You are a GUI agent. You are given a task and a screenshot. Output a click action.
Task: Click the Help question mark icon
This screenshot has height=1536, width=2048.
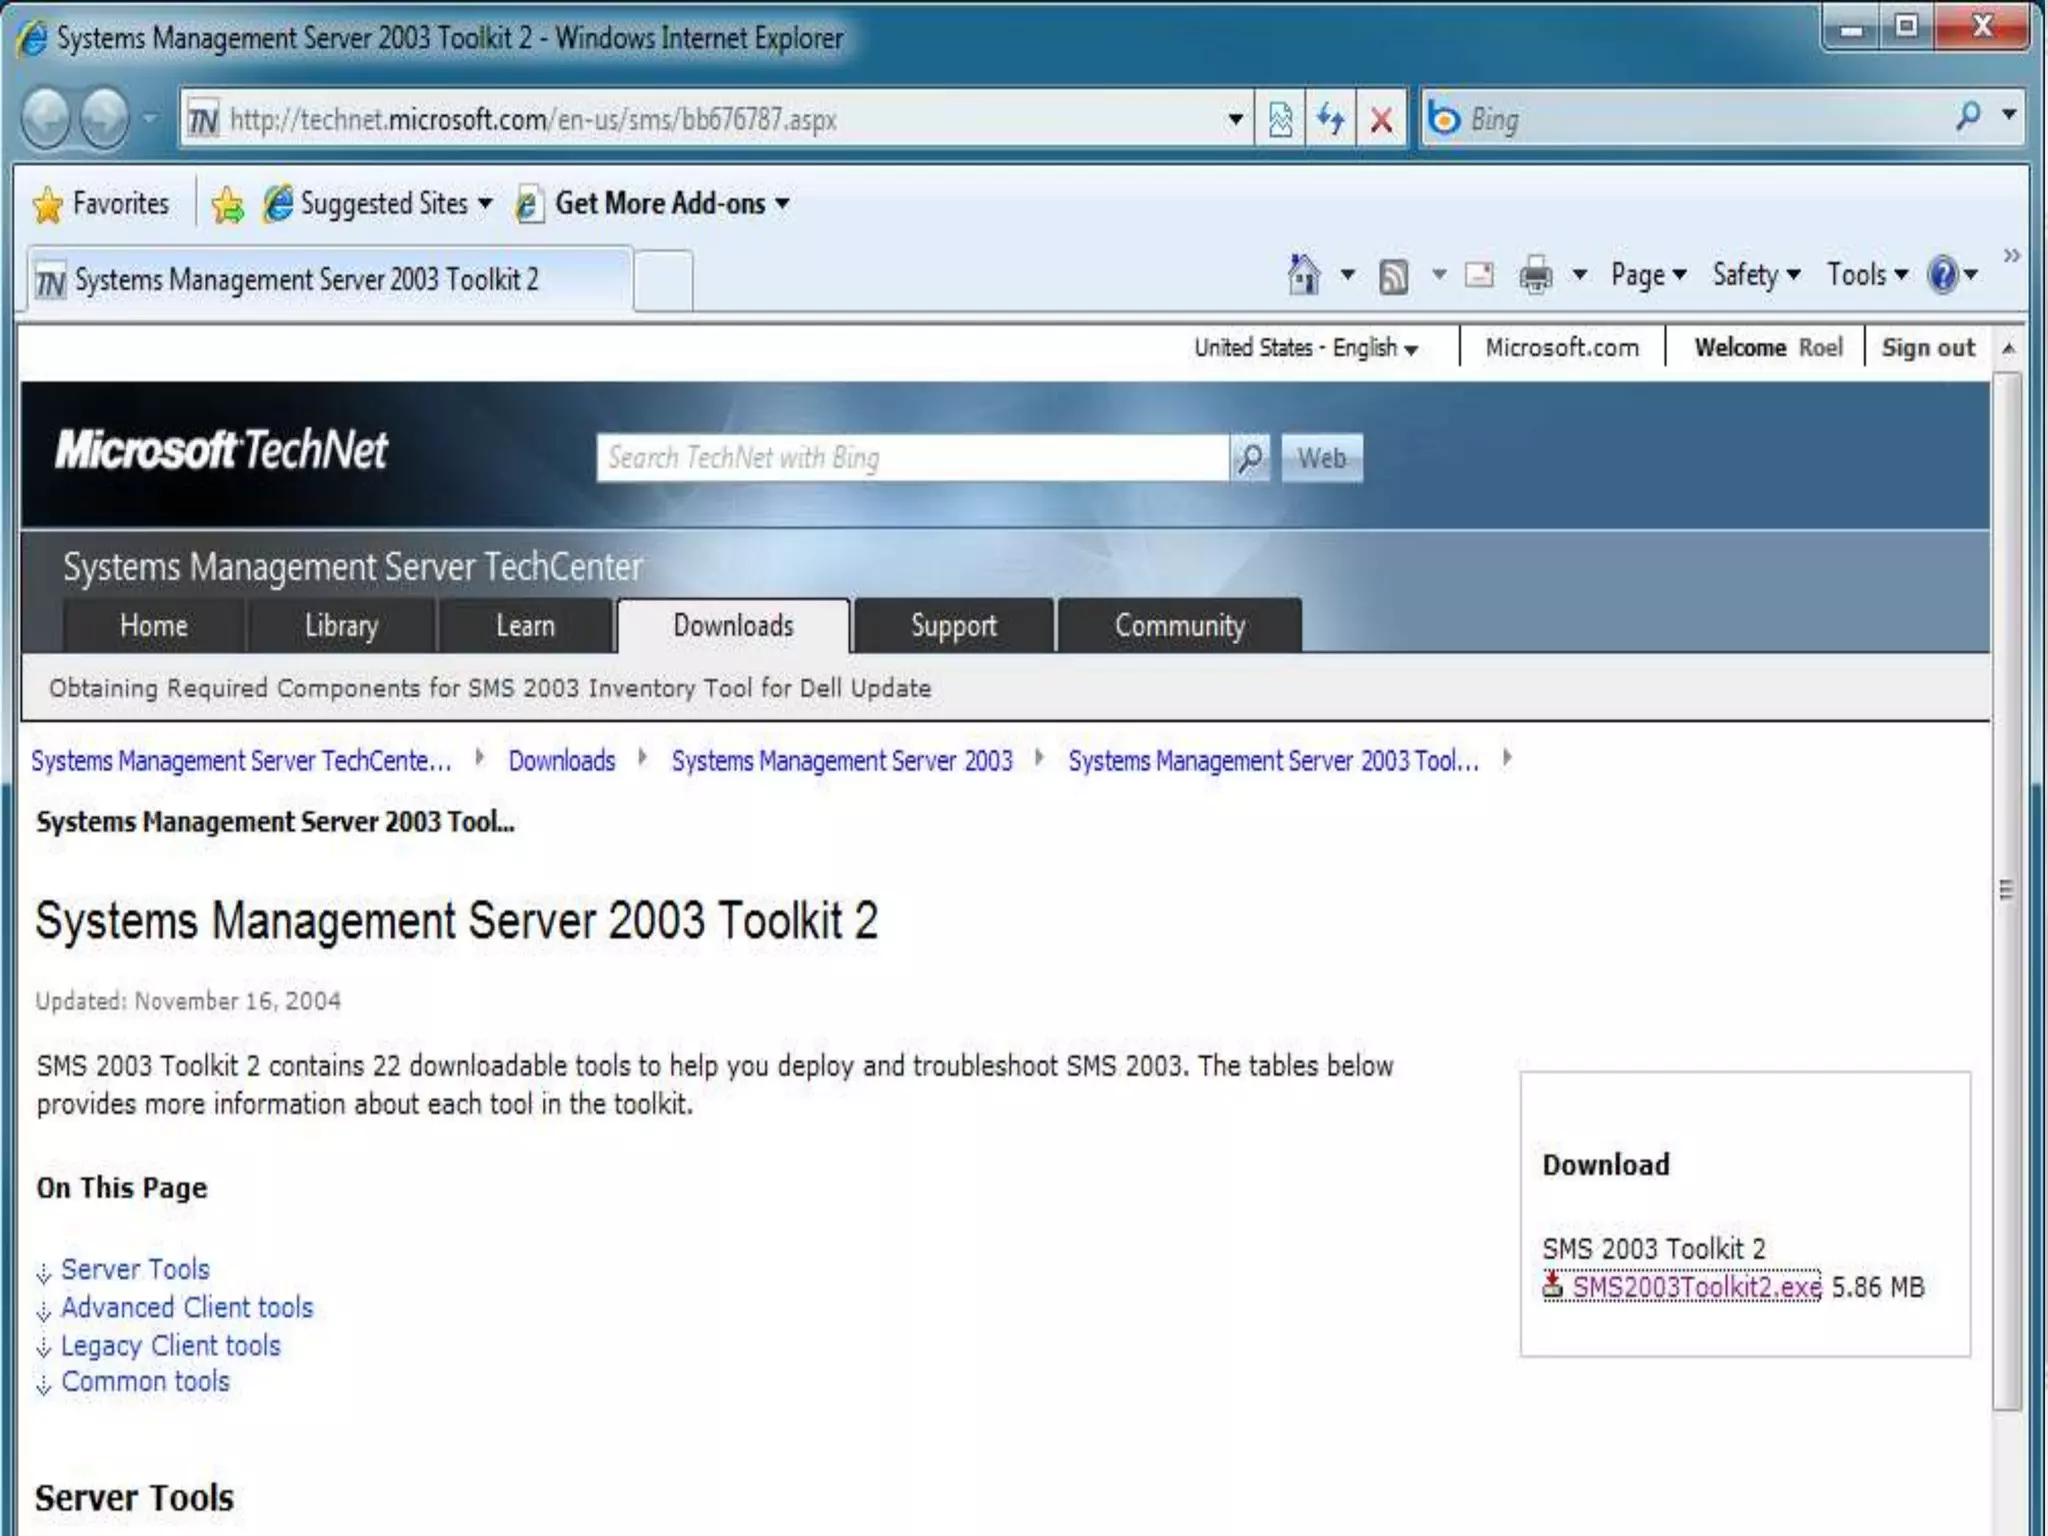click(x=1943, y=274)
